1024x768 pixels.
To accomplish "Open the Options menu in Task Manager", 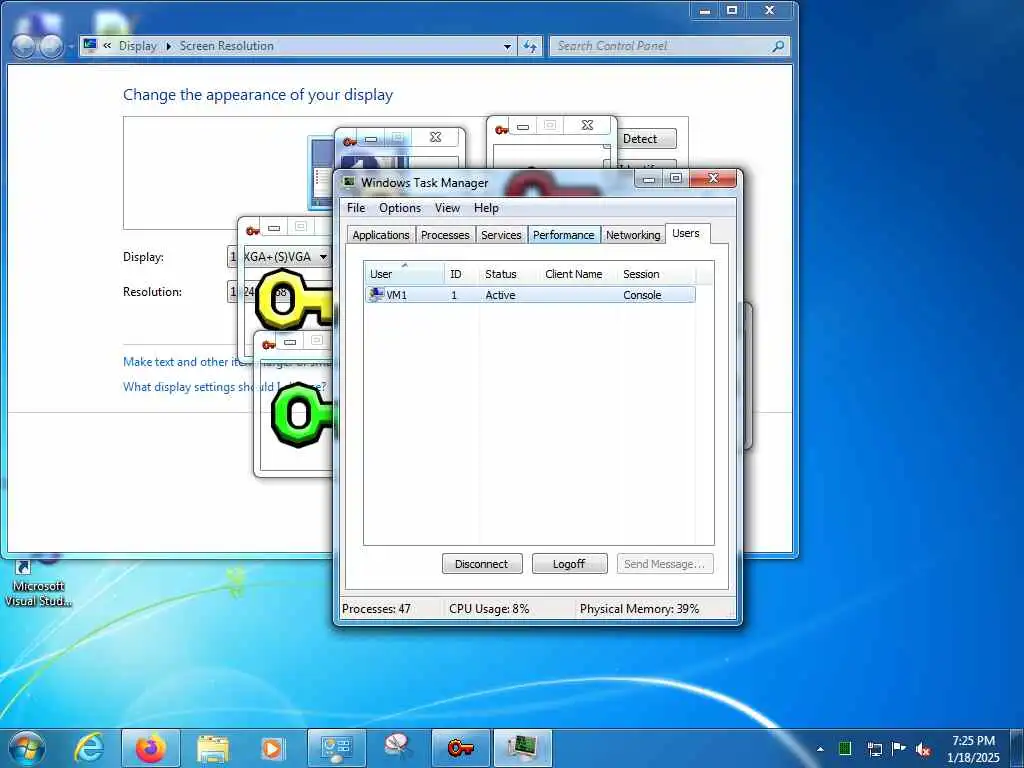I will coord(400,208).
